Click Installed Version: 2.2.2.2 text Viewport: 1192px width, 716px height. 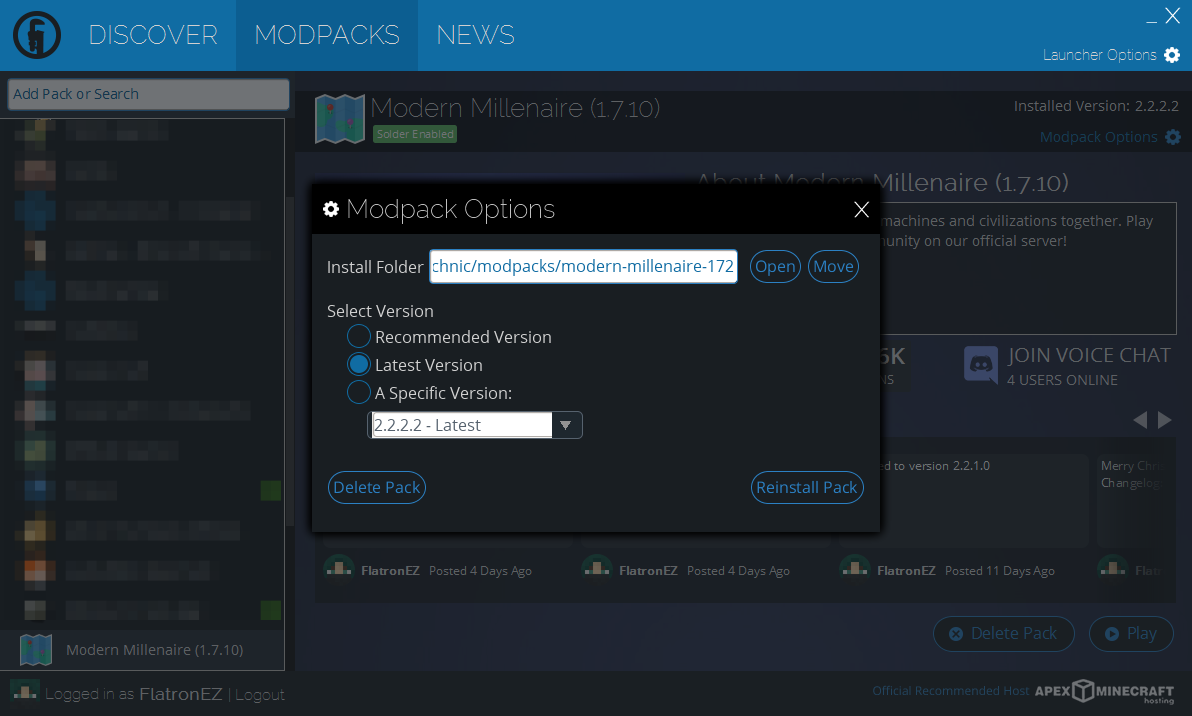pos(1096,106)
